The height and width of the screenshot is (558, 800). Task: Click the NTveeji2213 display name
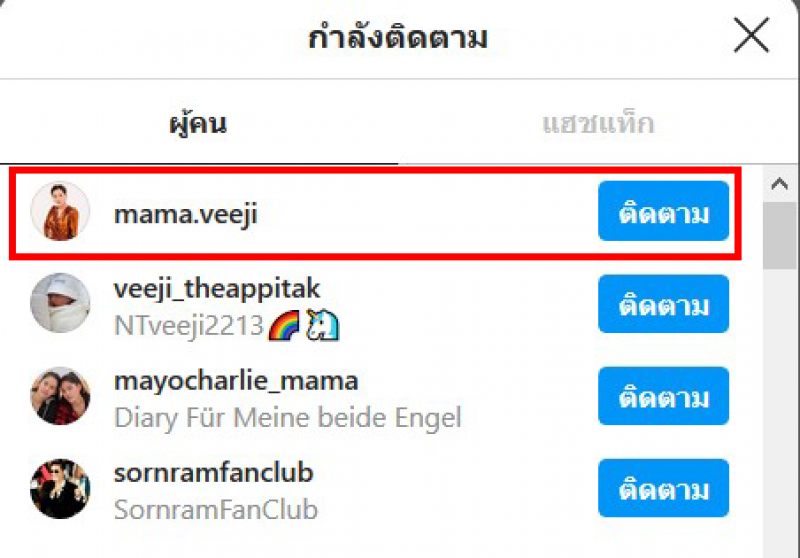coord(189,325)
